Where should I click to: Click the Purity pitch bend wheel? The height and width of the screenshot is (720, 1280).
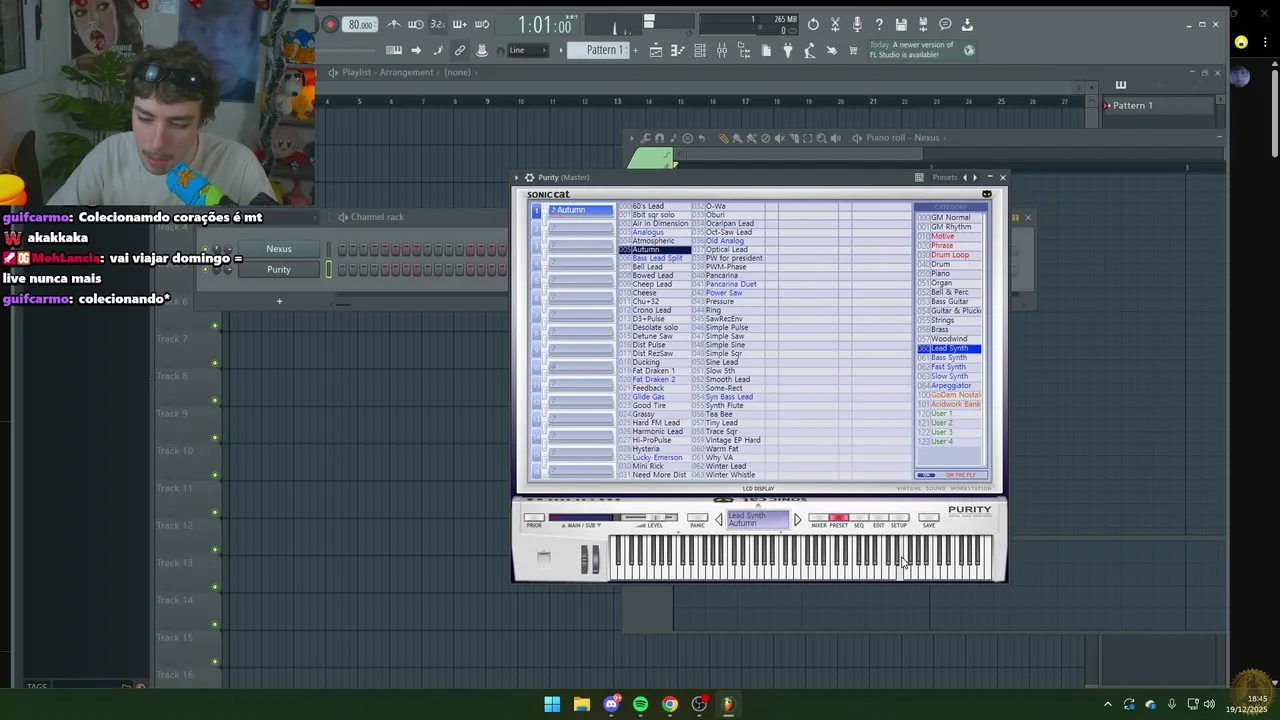click(584, 559)
